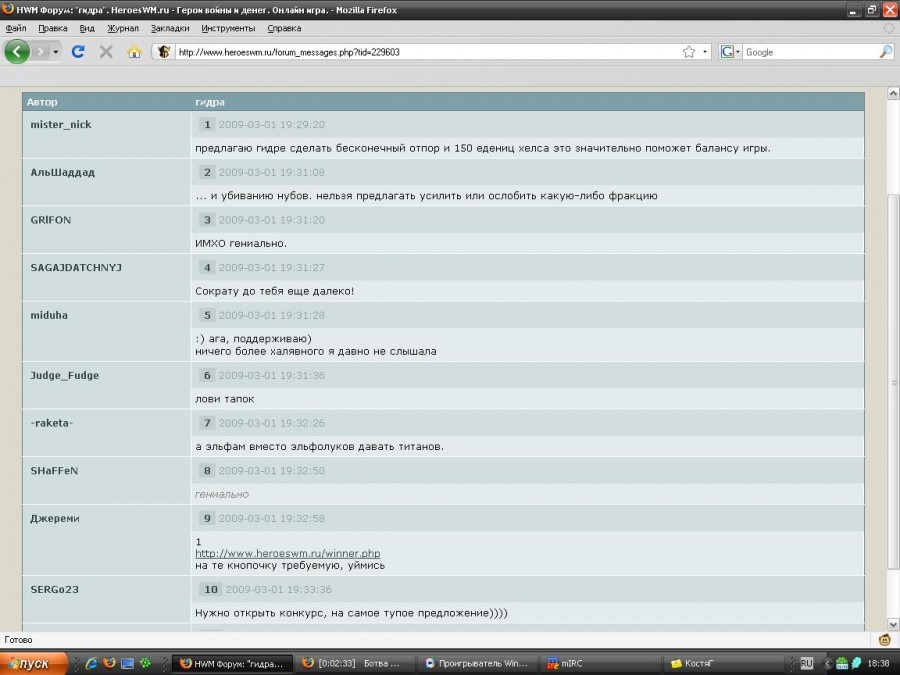This screenshot has height=675, width=900.
Task: Open the Закладки menu
Action: coord(170,29)
